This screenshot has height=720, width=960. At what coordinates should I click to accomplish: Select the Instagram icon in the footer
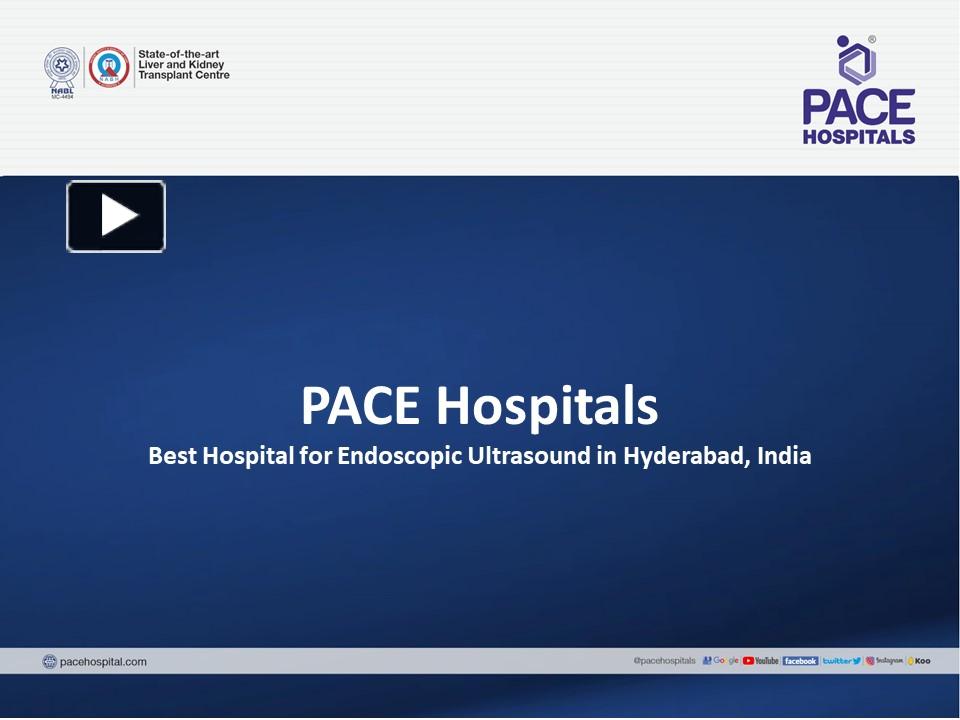(x=869, y=661)
